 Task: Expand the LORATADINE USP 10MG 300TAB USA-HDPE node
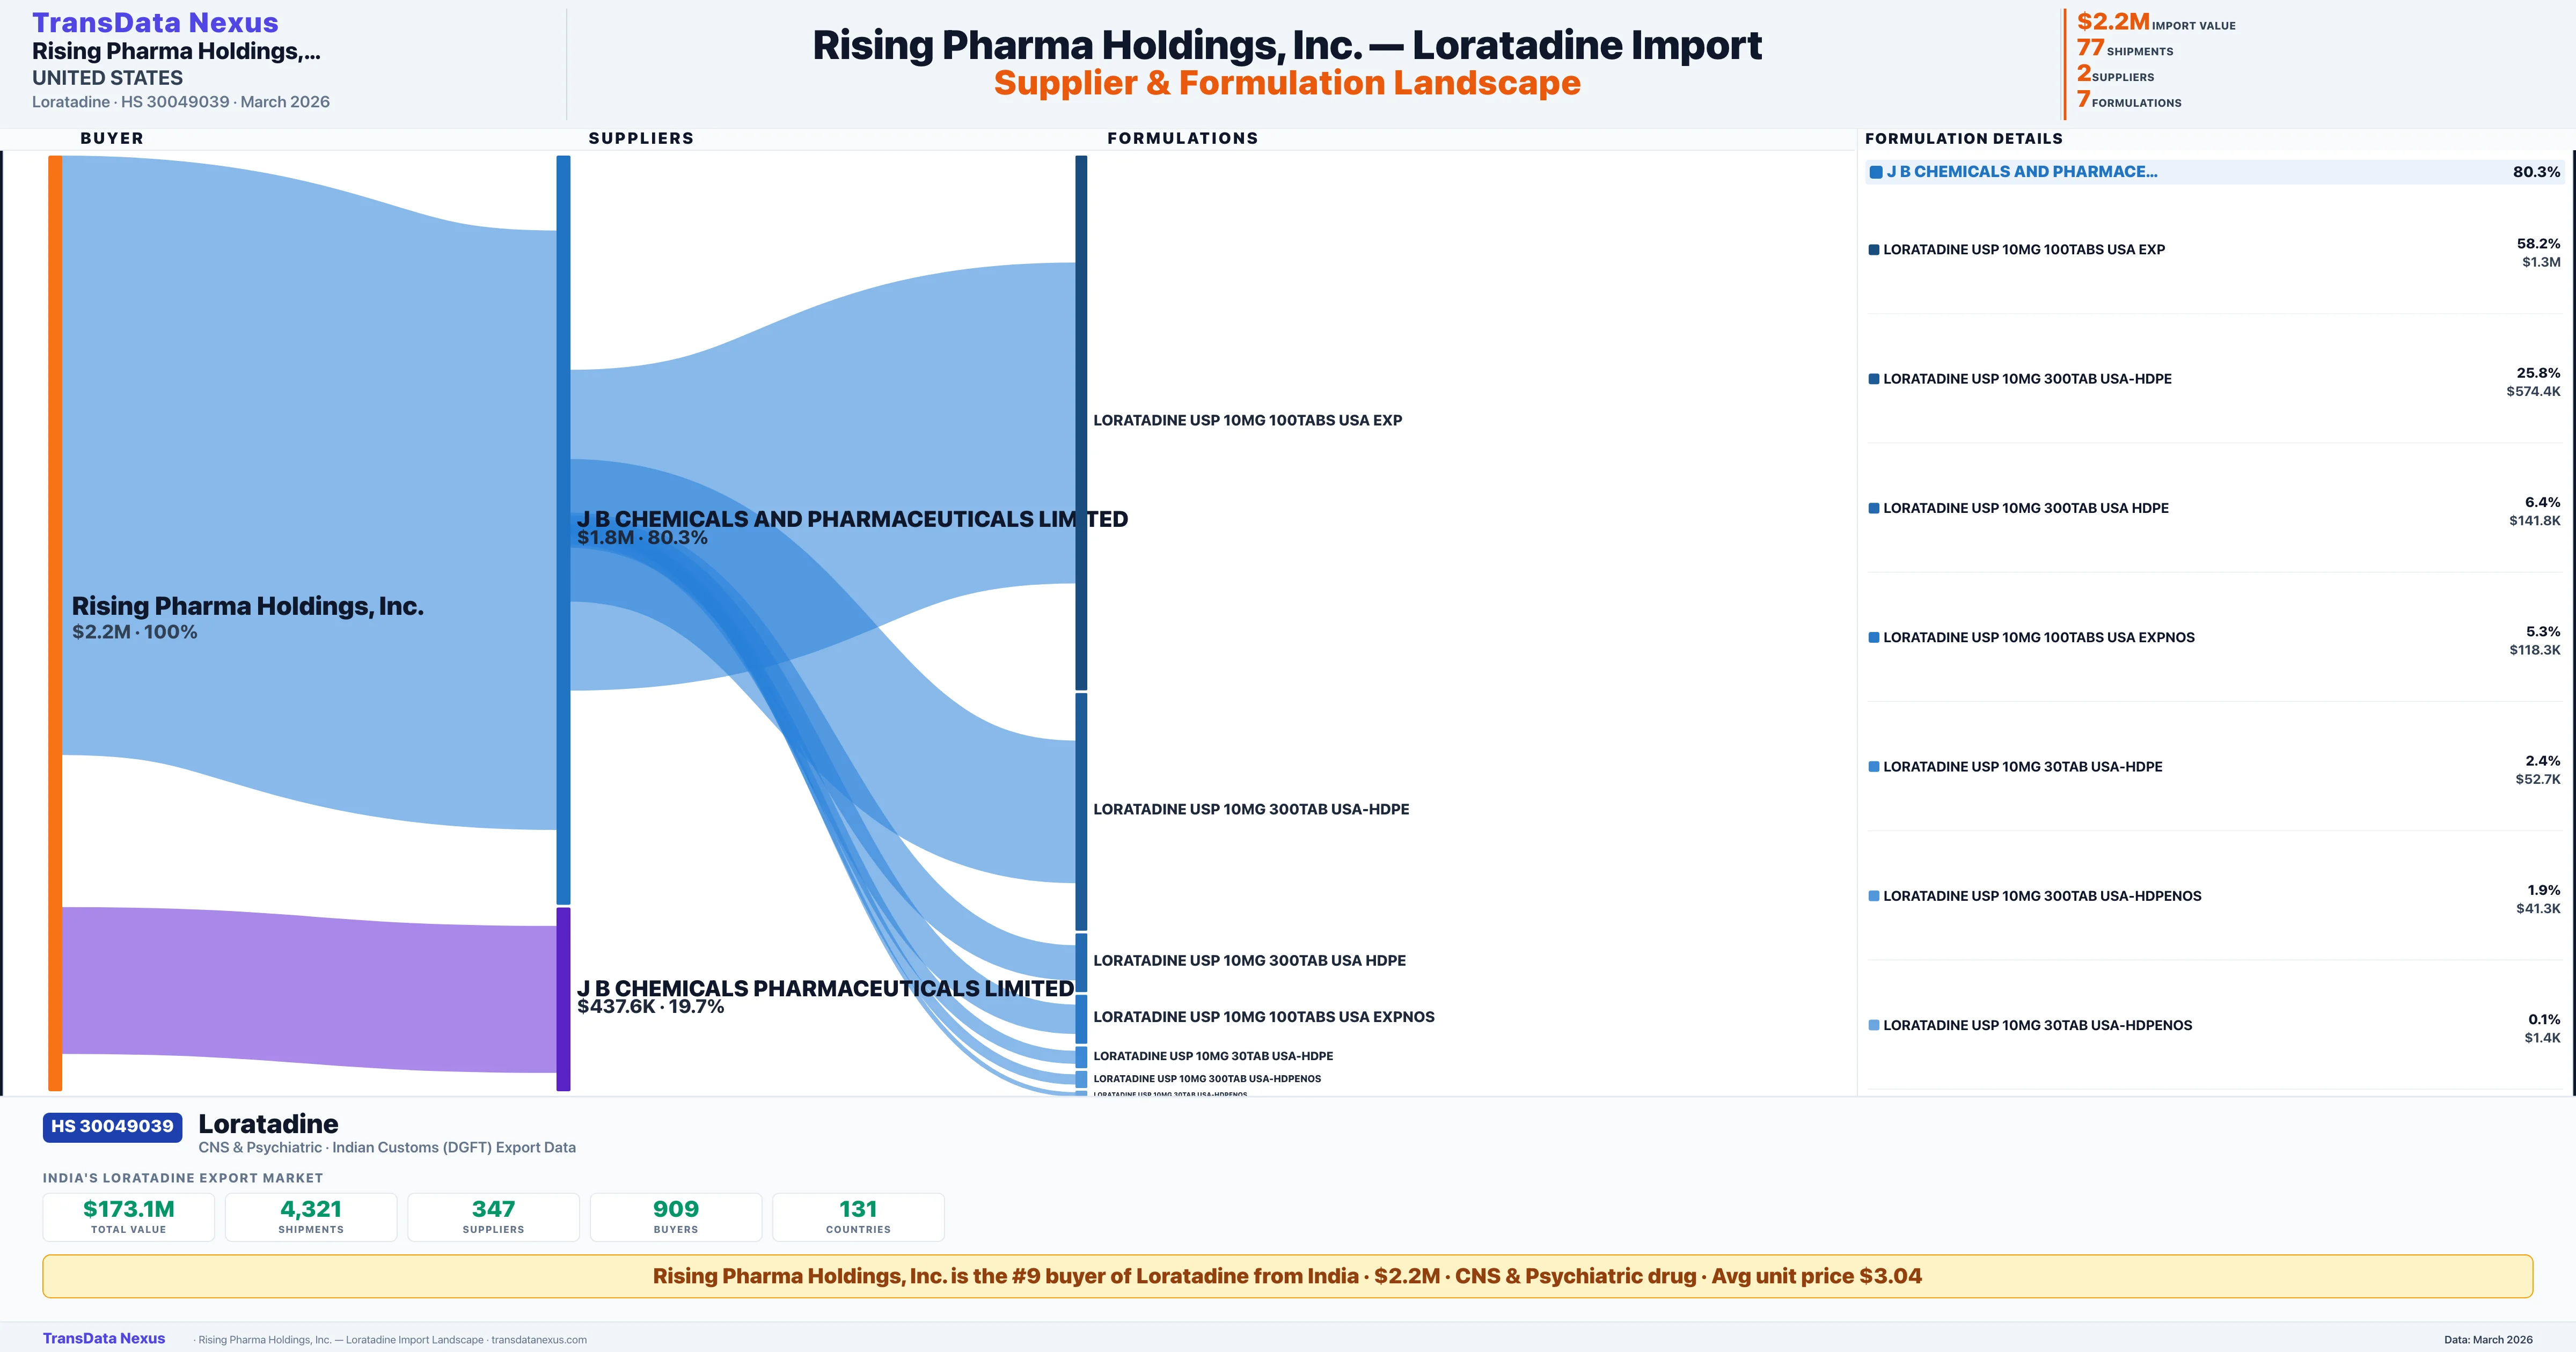coord(1080,810)
